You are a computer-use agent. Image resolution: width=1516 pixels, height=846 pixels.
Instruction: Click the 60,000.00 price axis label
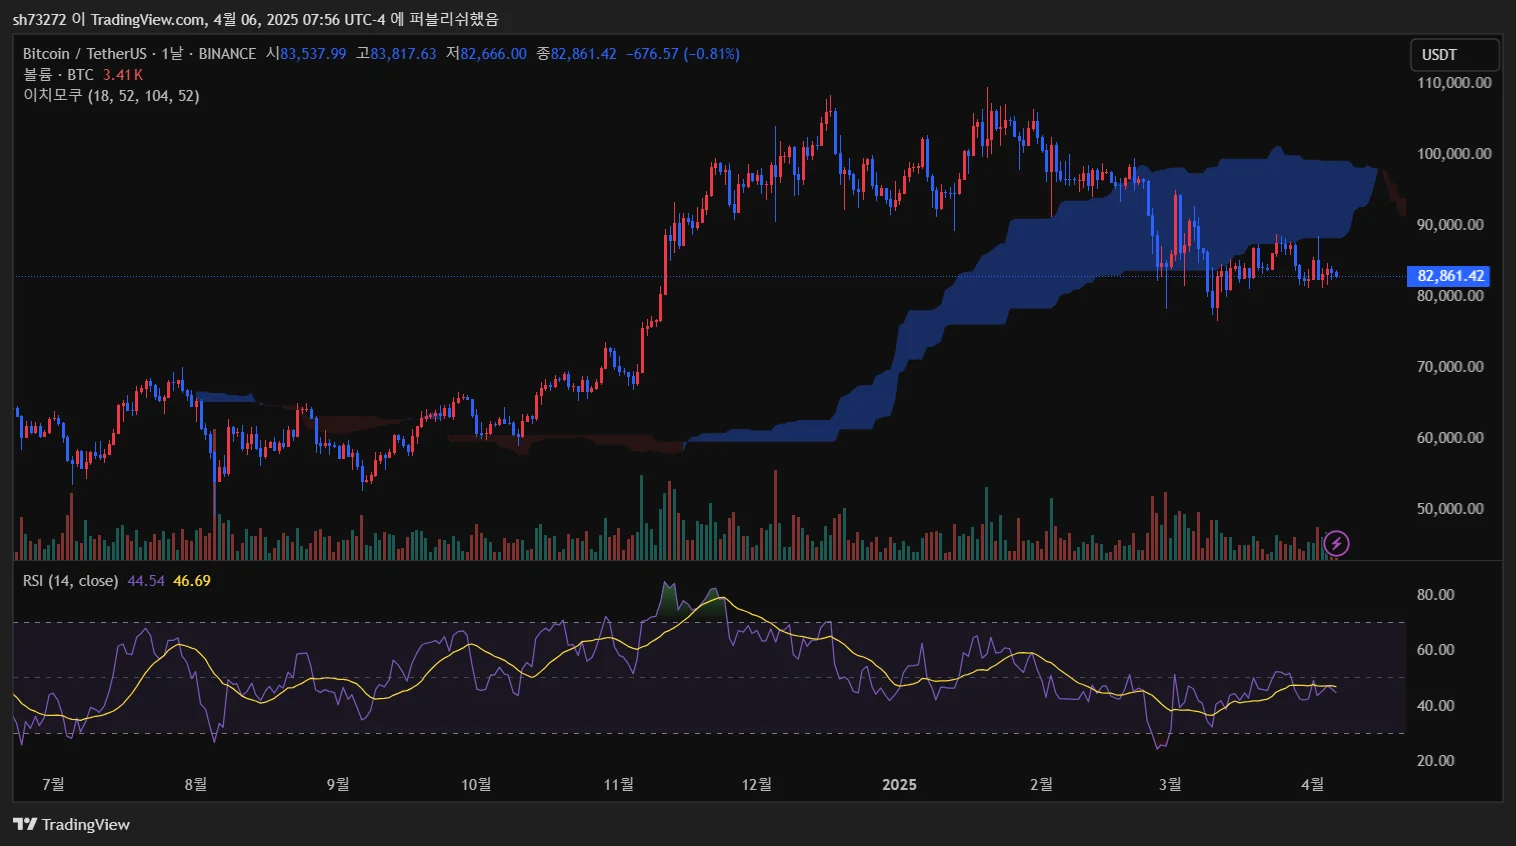[x=1450, y=438]
